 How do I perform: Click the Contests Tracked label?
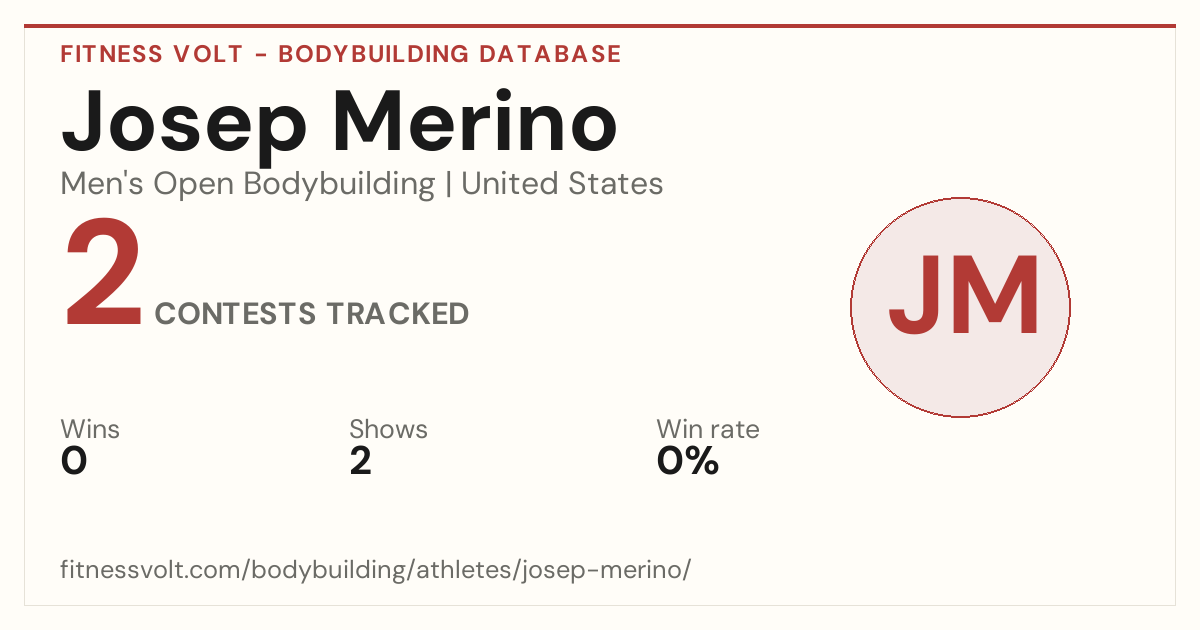[312, 314]
